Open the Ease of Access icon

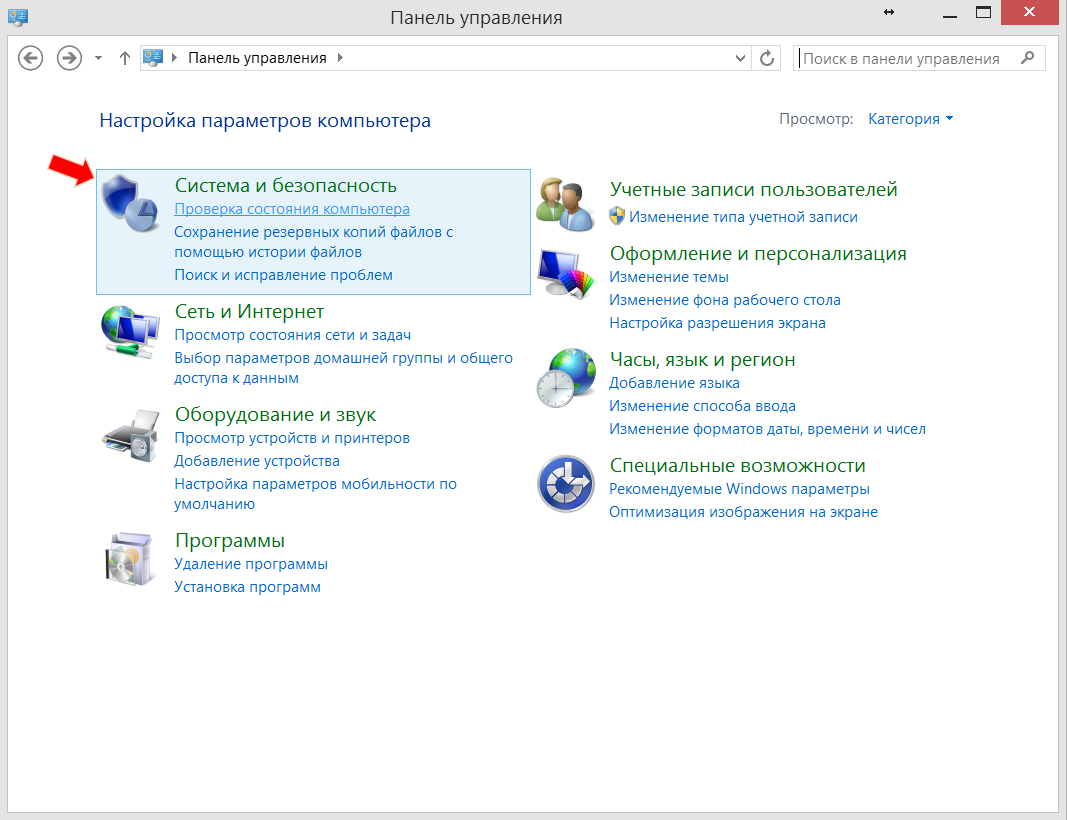tap(566, 484)
